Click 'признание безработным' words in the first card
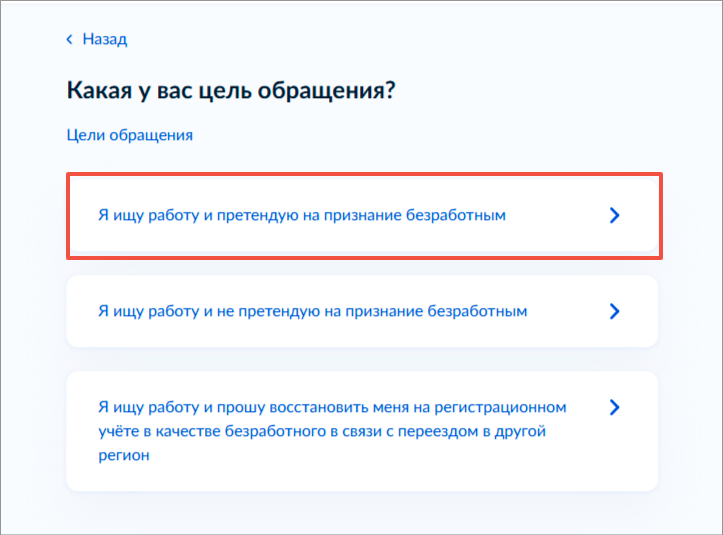 click(x=415, y=215)
